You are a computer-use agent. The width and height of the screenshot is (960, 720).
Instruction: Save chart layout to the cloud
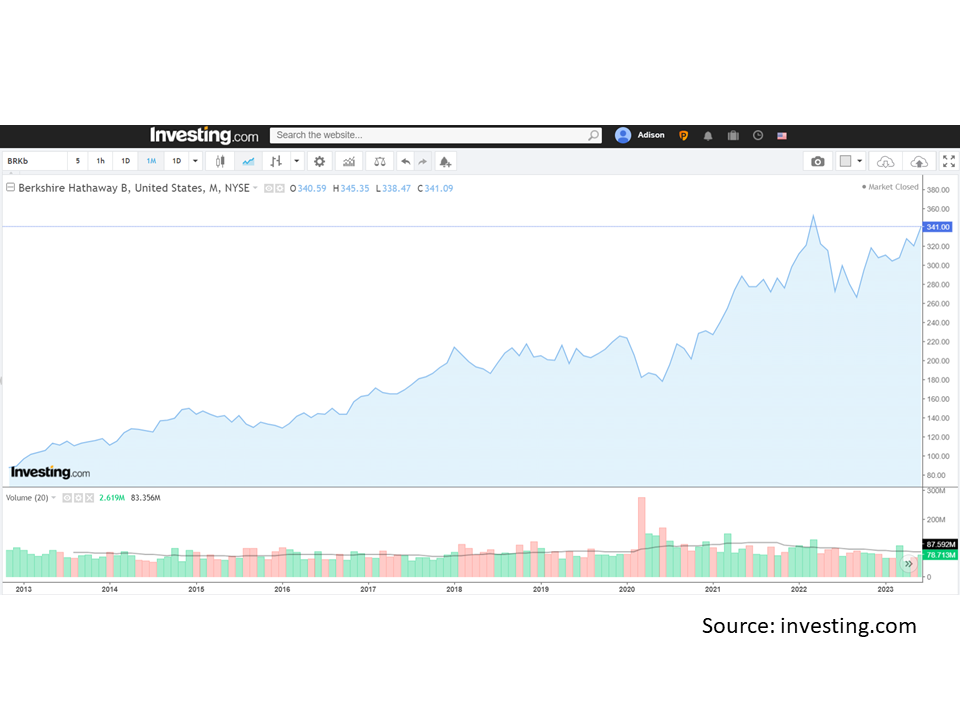coord(919,162)
